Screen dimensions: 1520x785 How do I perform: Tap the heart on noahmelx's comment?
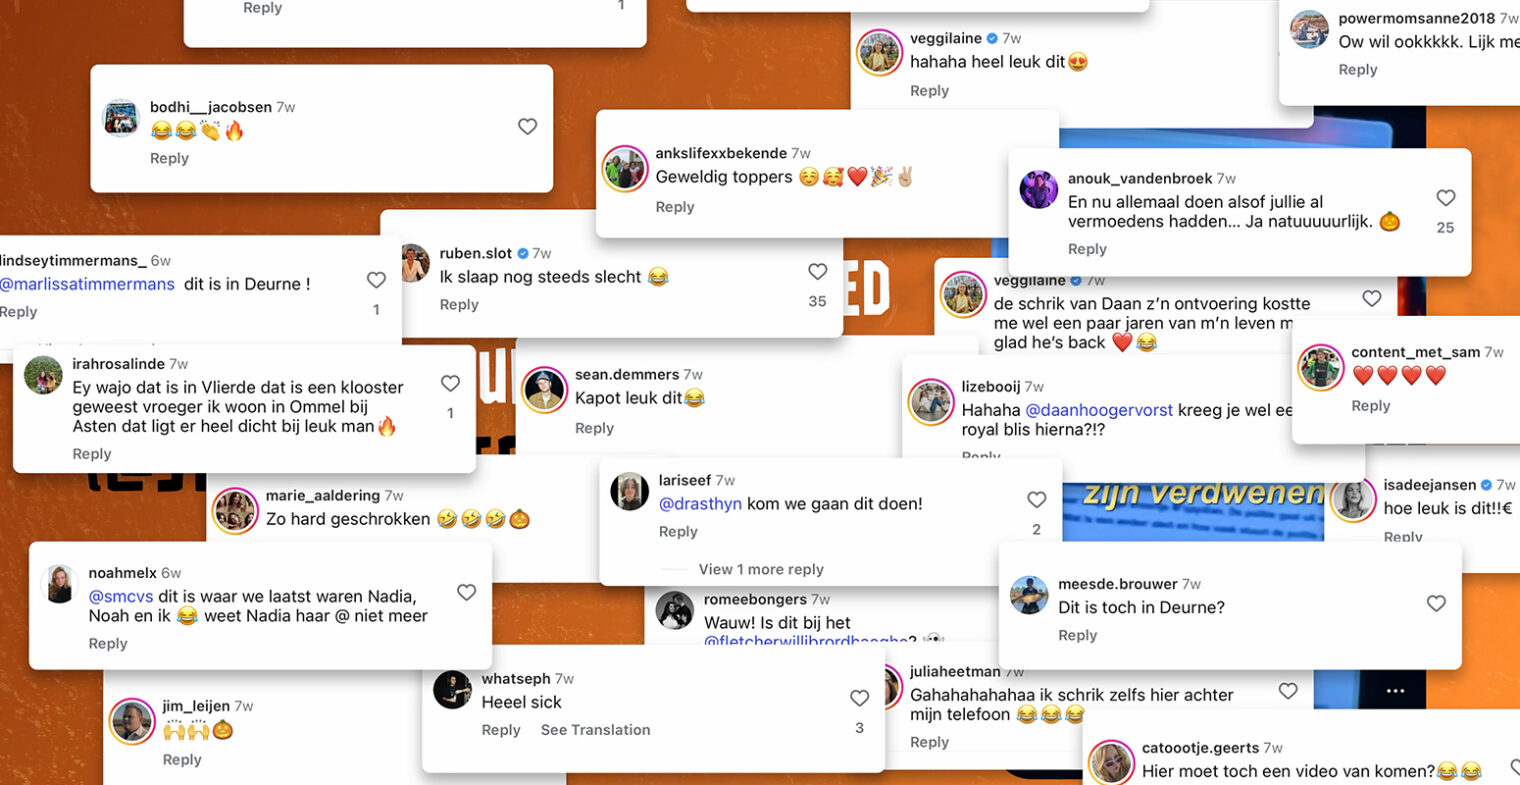466,592
